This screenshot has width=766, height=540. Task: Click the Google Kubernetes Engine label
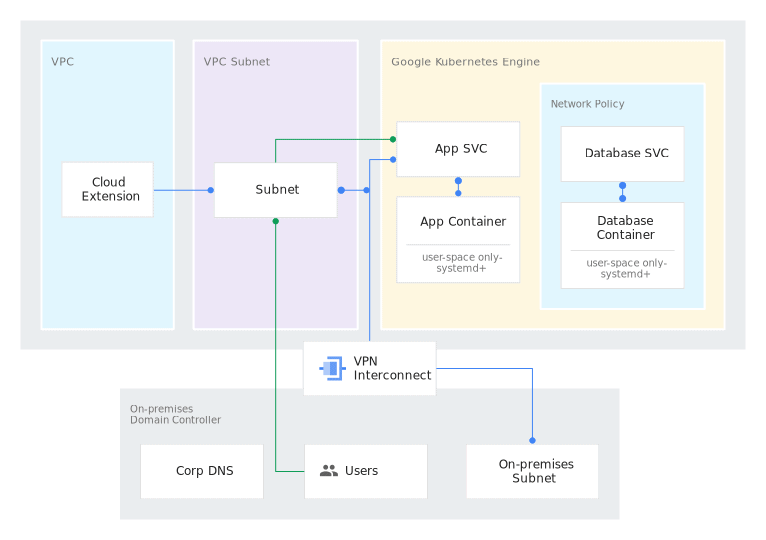[465, 62]
